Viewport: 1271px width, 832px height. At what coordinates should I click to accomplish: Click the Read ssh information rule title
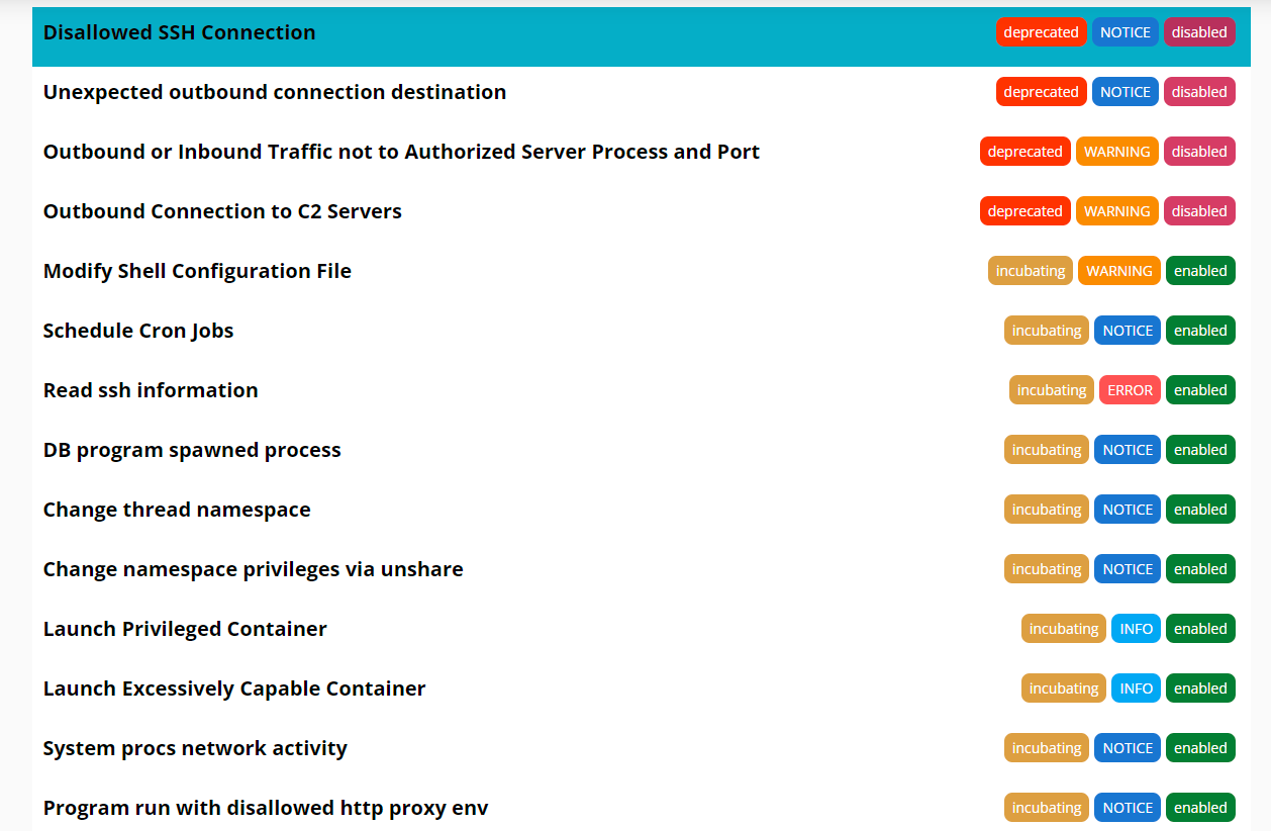click(x=150, y=390)
